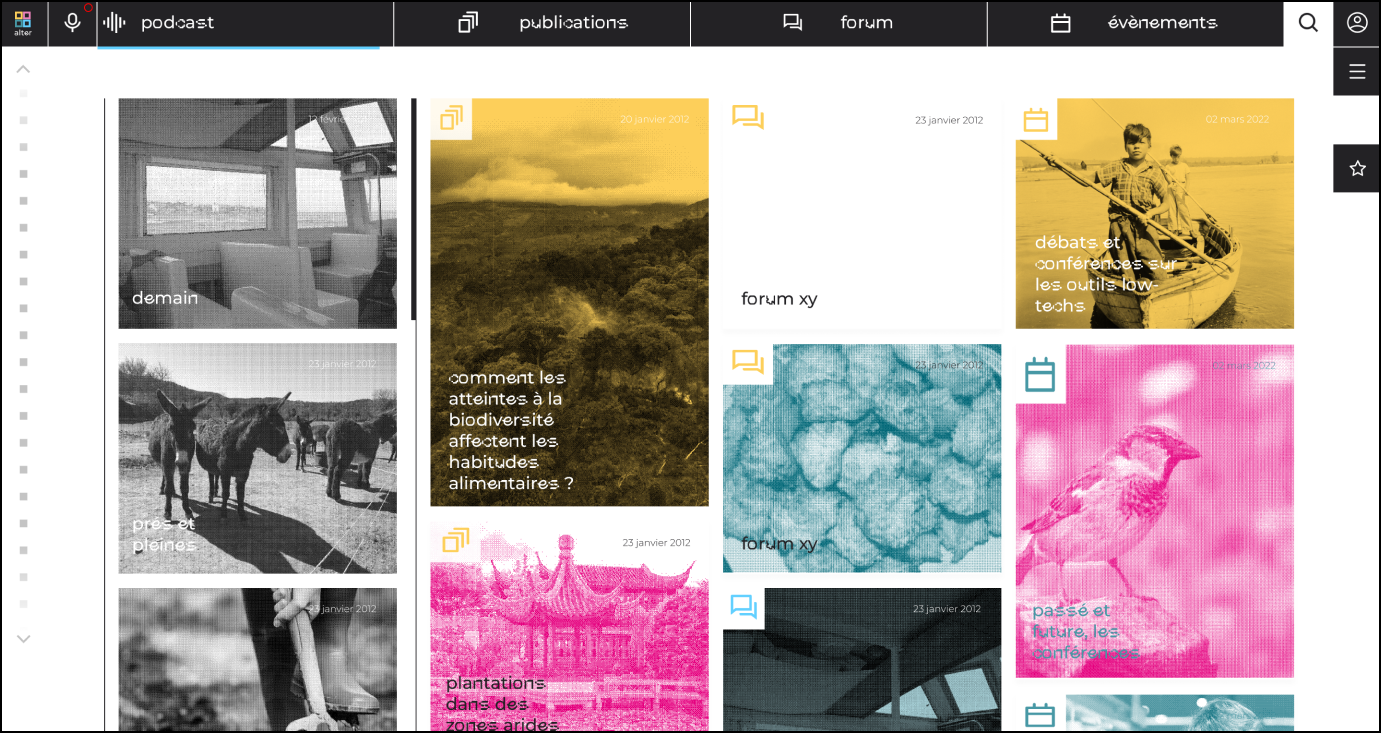The height and width of the screenshot is (733, 1381).
Task: Open the search magnifier icon
Action: point(1308,23)
